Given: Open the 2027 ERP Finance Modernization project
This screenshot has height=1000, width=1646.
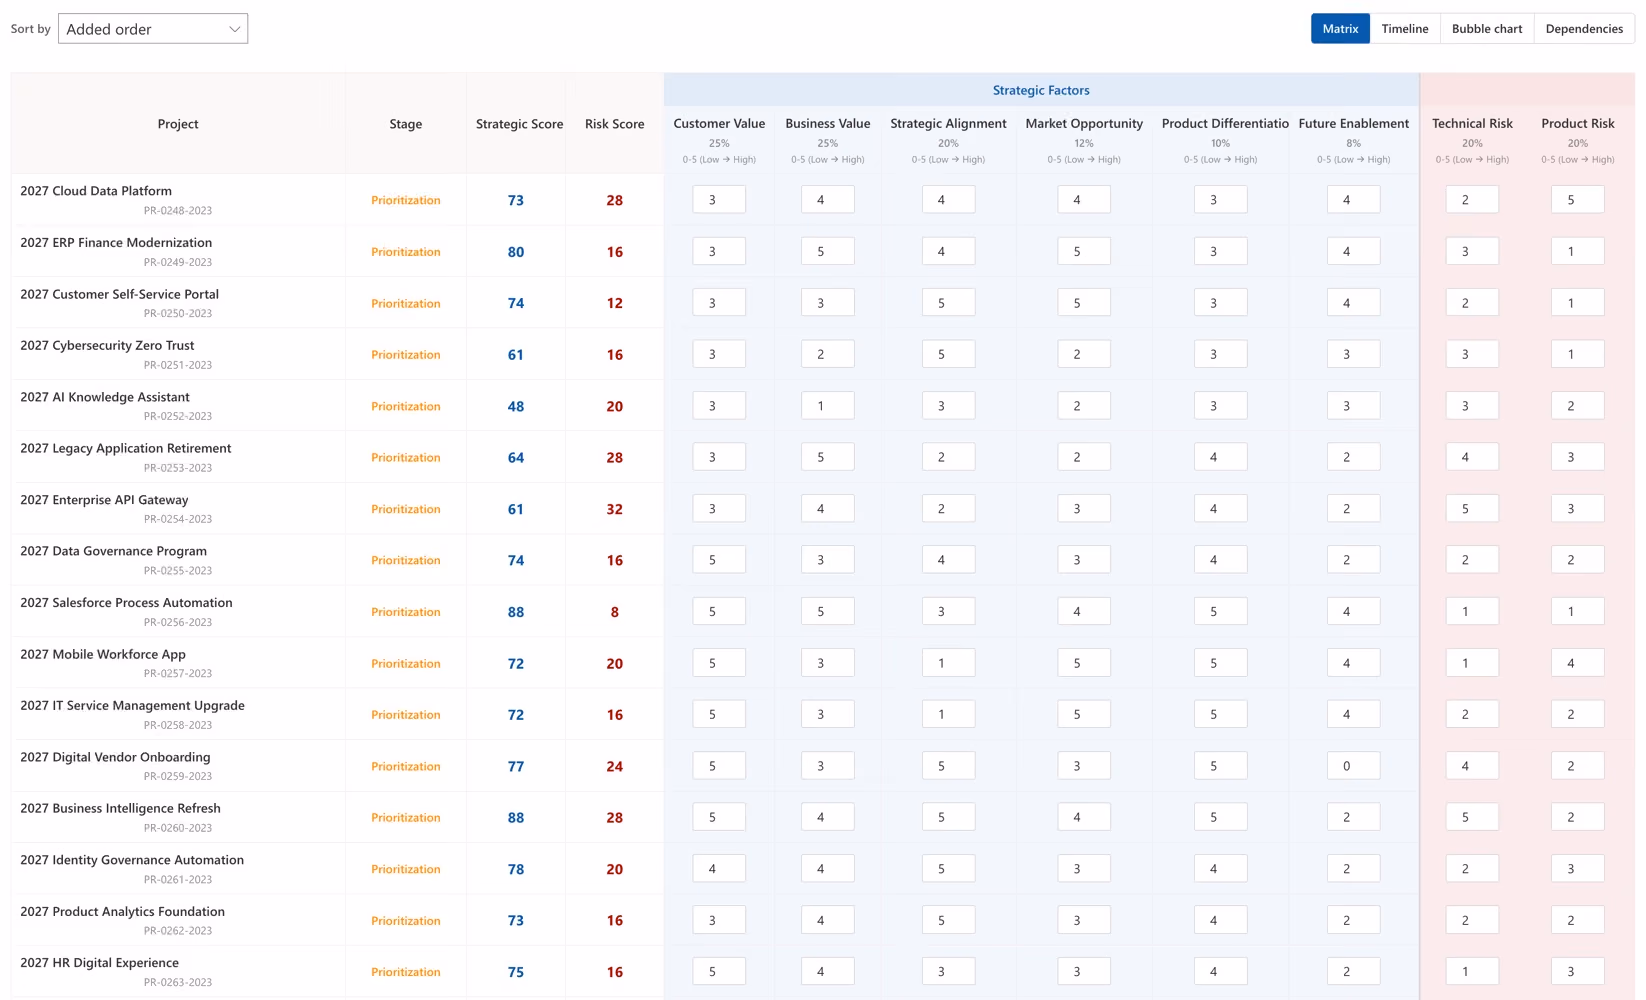Looking at the screenshot, I should [x=116, y=243].
